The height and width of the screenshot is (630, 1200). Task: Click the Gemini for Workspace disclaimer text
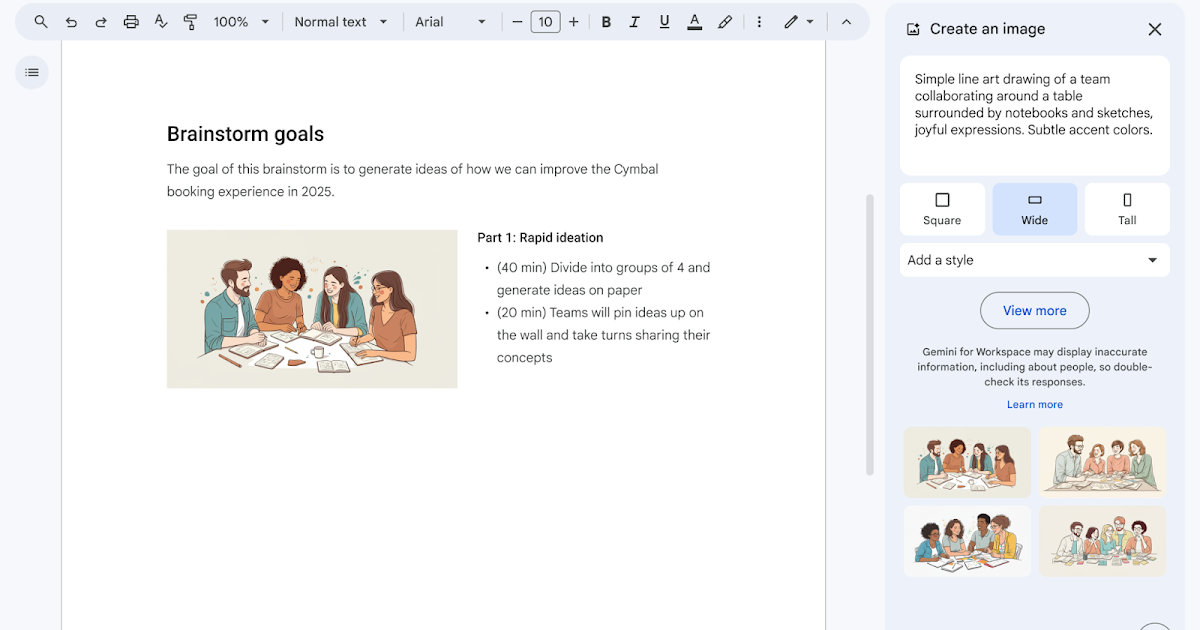point(1035,367)
